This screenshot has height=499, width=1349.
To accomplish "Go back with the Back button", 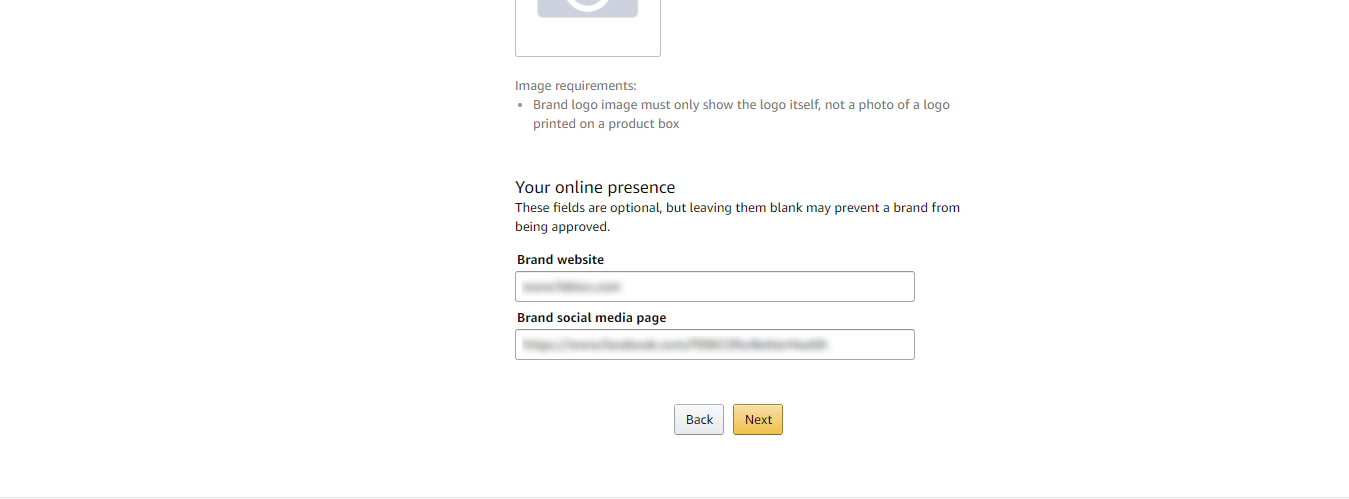I will (x=699, y=419).
